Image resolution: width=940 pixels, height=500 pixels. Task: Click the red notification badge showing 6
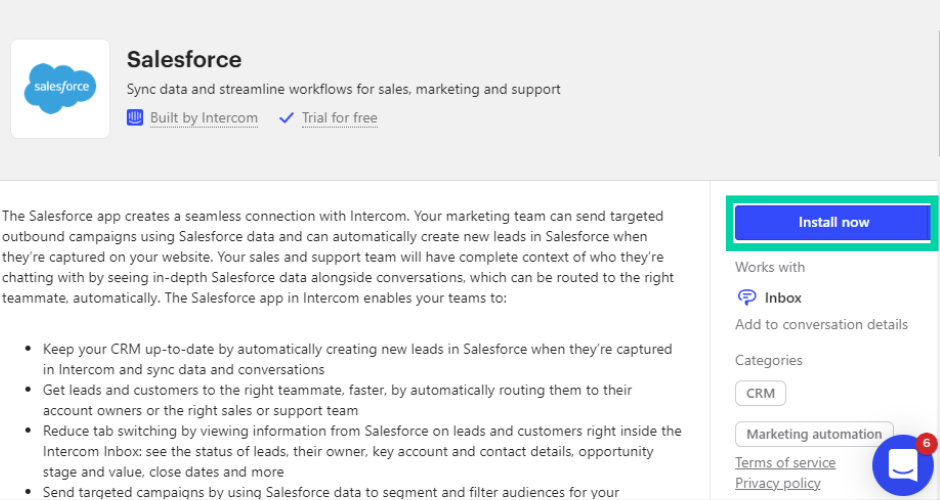click(x=925, y=443)
